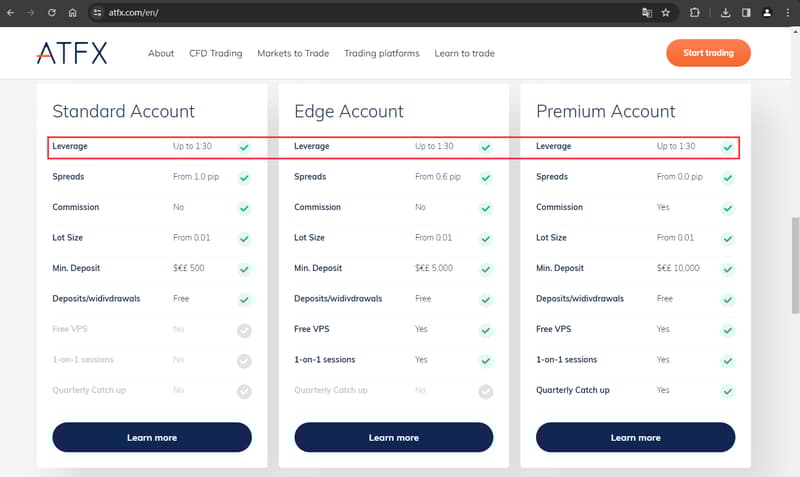Image resolution: width=800 pixels, height=477 pixels.
Task: Open the browser downloads icon
Action: 725,13
